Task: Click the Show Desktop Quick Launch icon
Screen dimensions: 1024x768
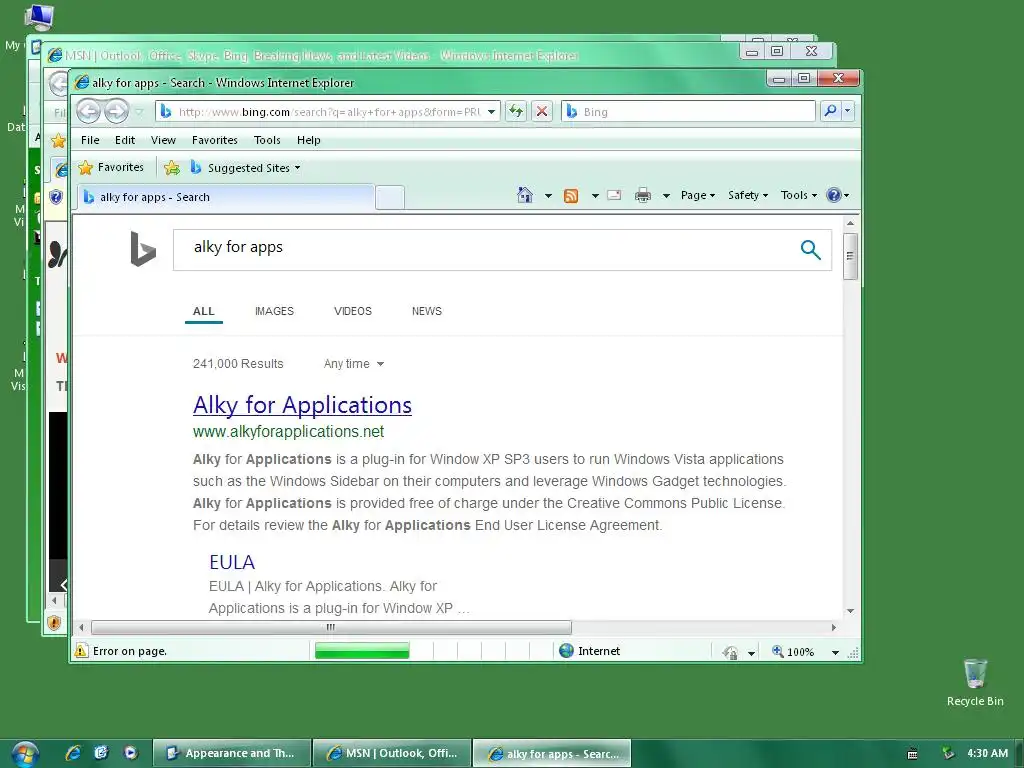Action: [x=101, y=753]
